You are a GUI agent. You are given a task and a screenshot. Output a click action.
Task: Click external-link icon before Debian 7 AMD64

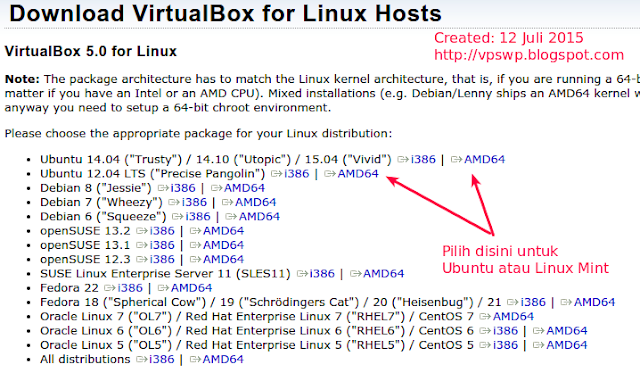227,202
